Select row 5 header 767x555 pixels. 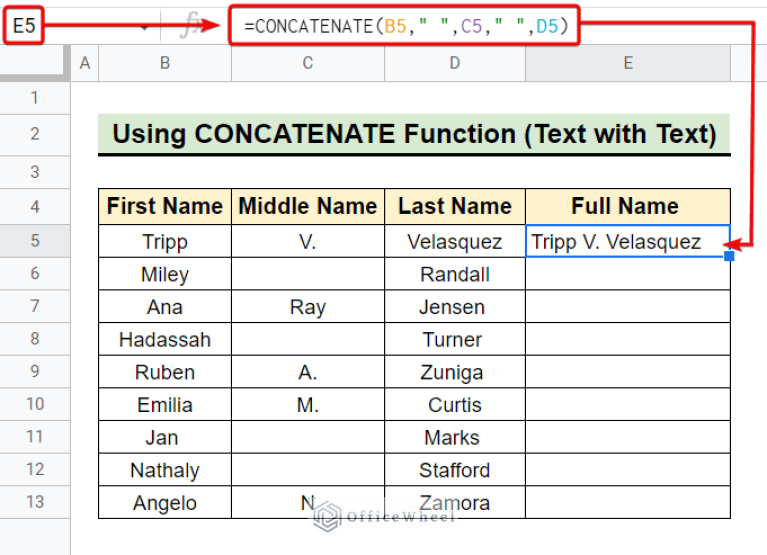pos(35,241)
